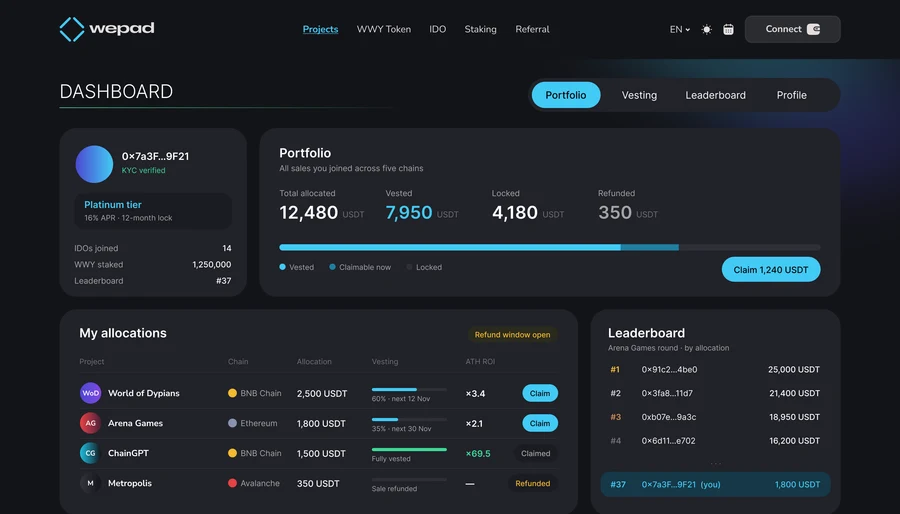
Task: Select leaderboard row #2 0x3fa8...11d7
Action: click(715, 393)
